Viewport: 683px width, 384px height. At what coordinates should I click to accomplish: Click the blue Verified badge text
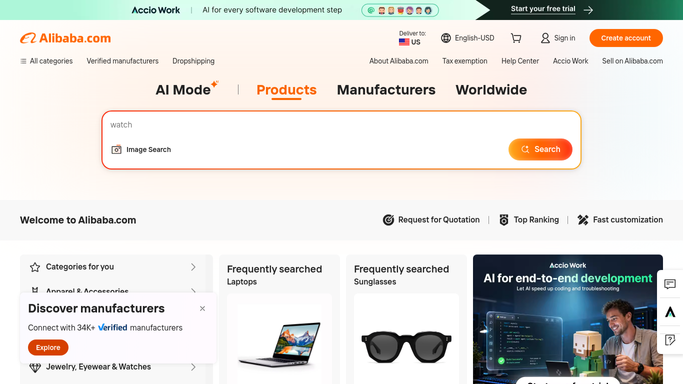pos(112,327)
